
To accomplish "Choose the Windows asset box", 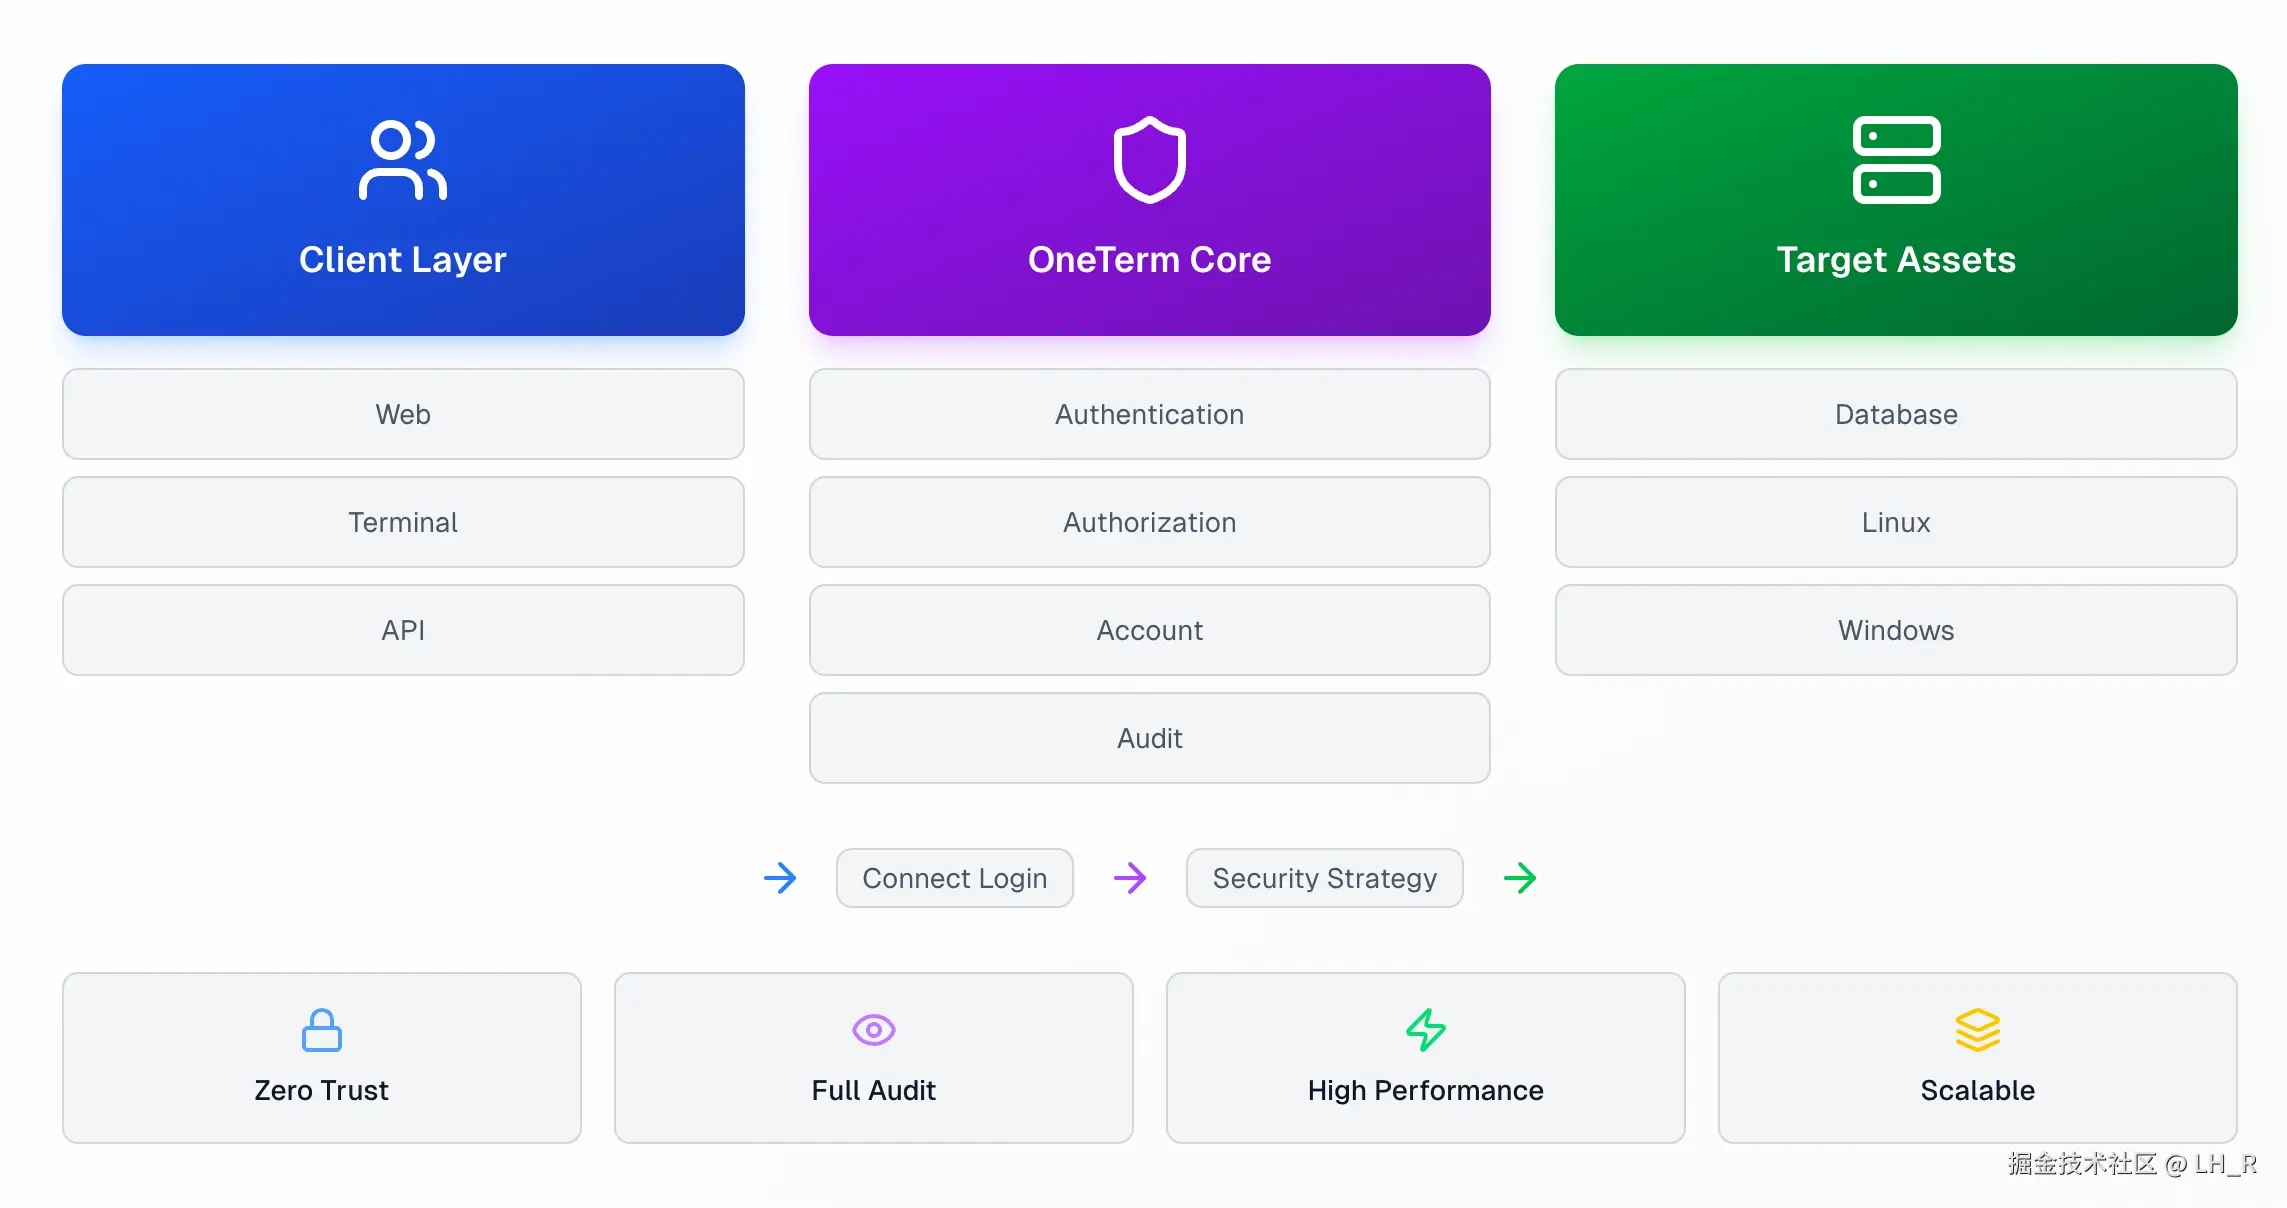I will click(x=1896, y=630).
